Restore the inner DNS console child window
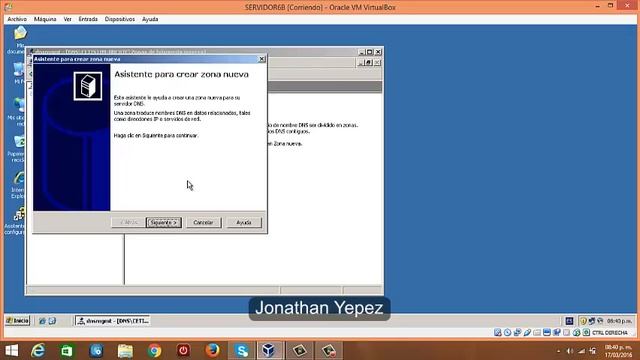Screen dimensions: 640x360 (x=369, y=62)
